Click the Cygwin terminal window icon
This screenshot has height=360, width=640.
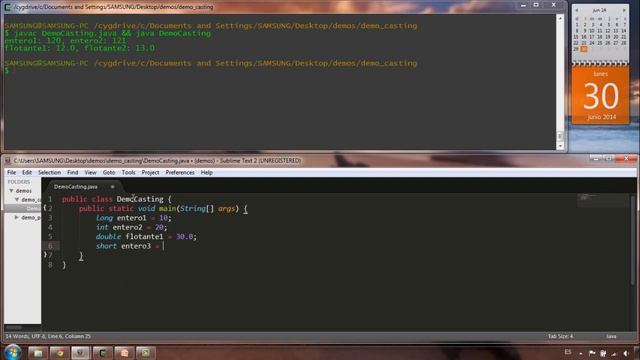click(x=8, y=7)
